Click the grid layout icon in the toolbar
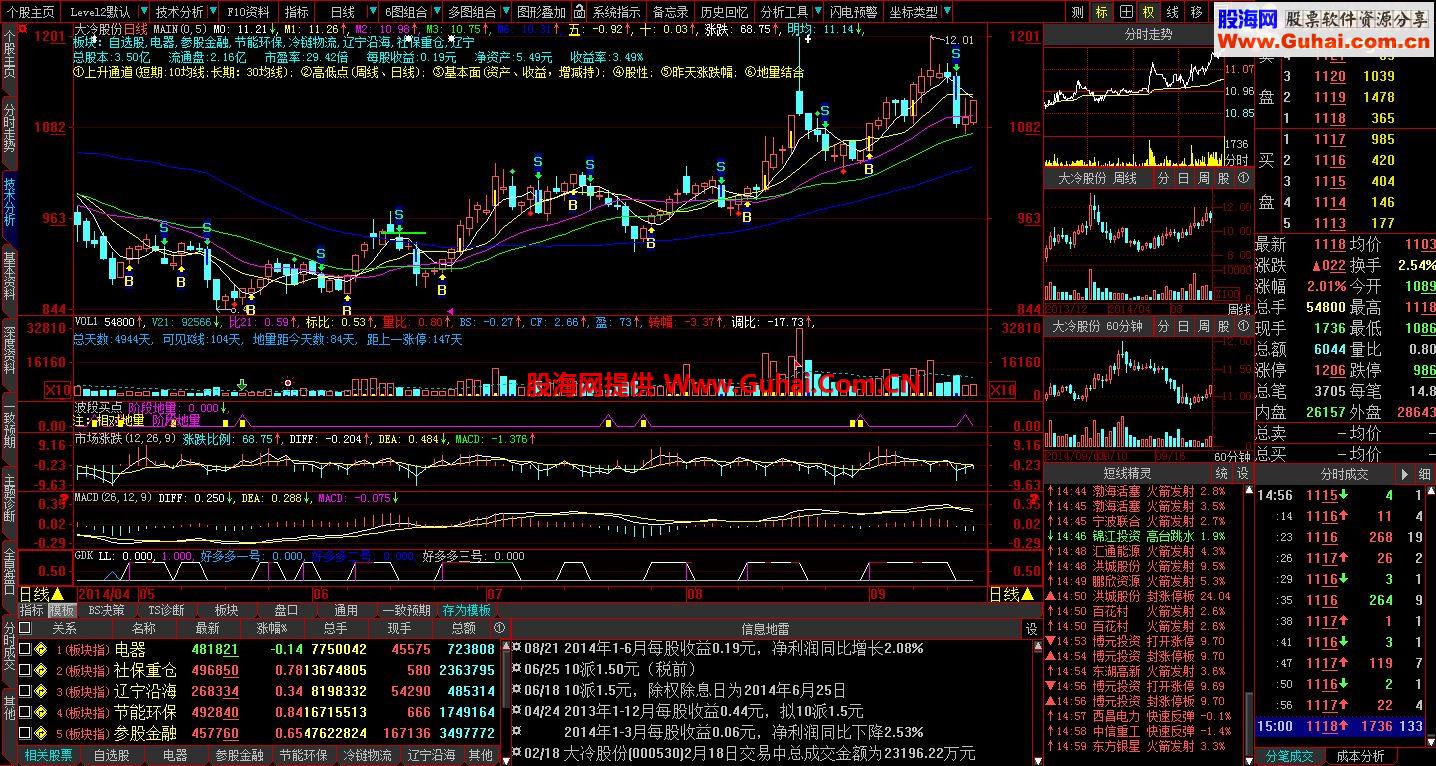 point(1126,12)
